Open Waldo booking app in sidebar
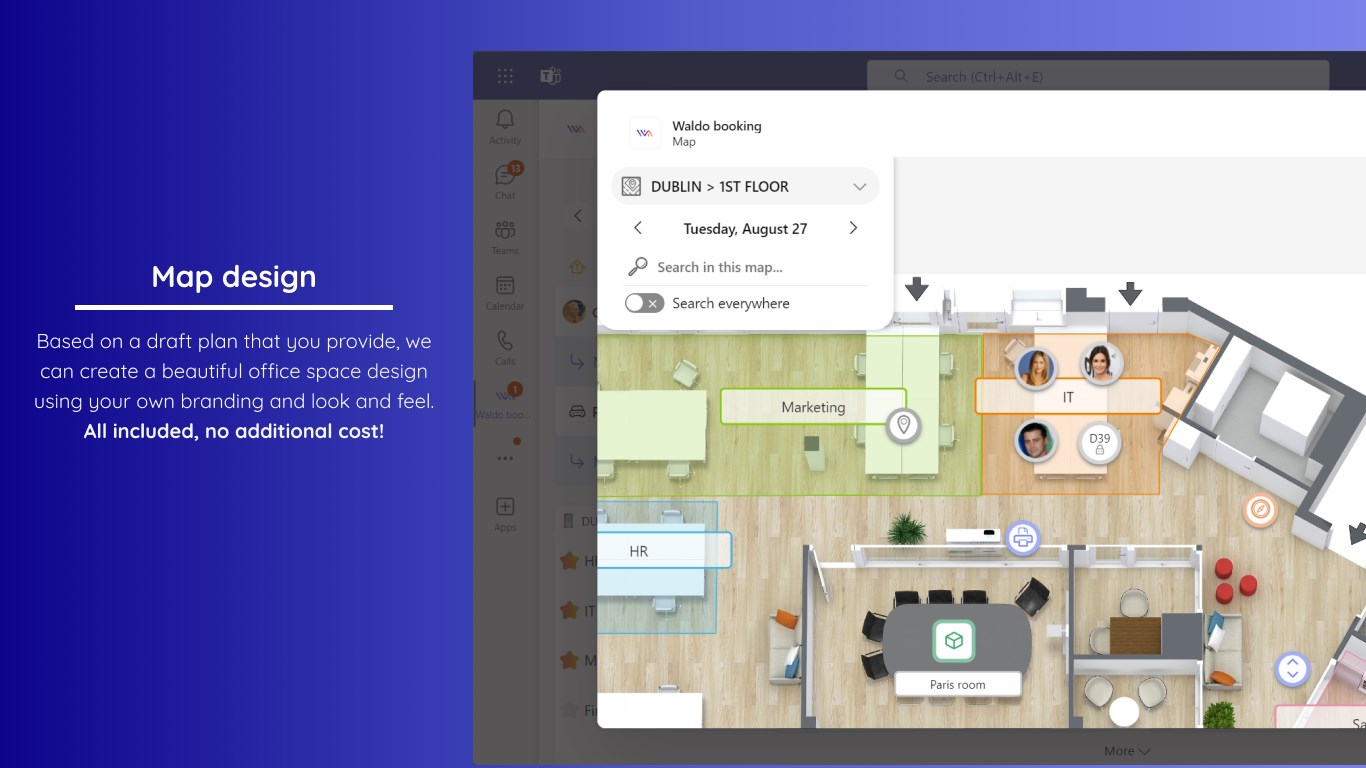The height and width of the screenshot is (768, 1366). tap(505, 402)
